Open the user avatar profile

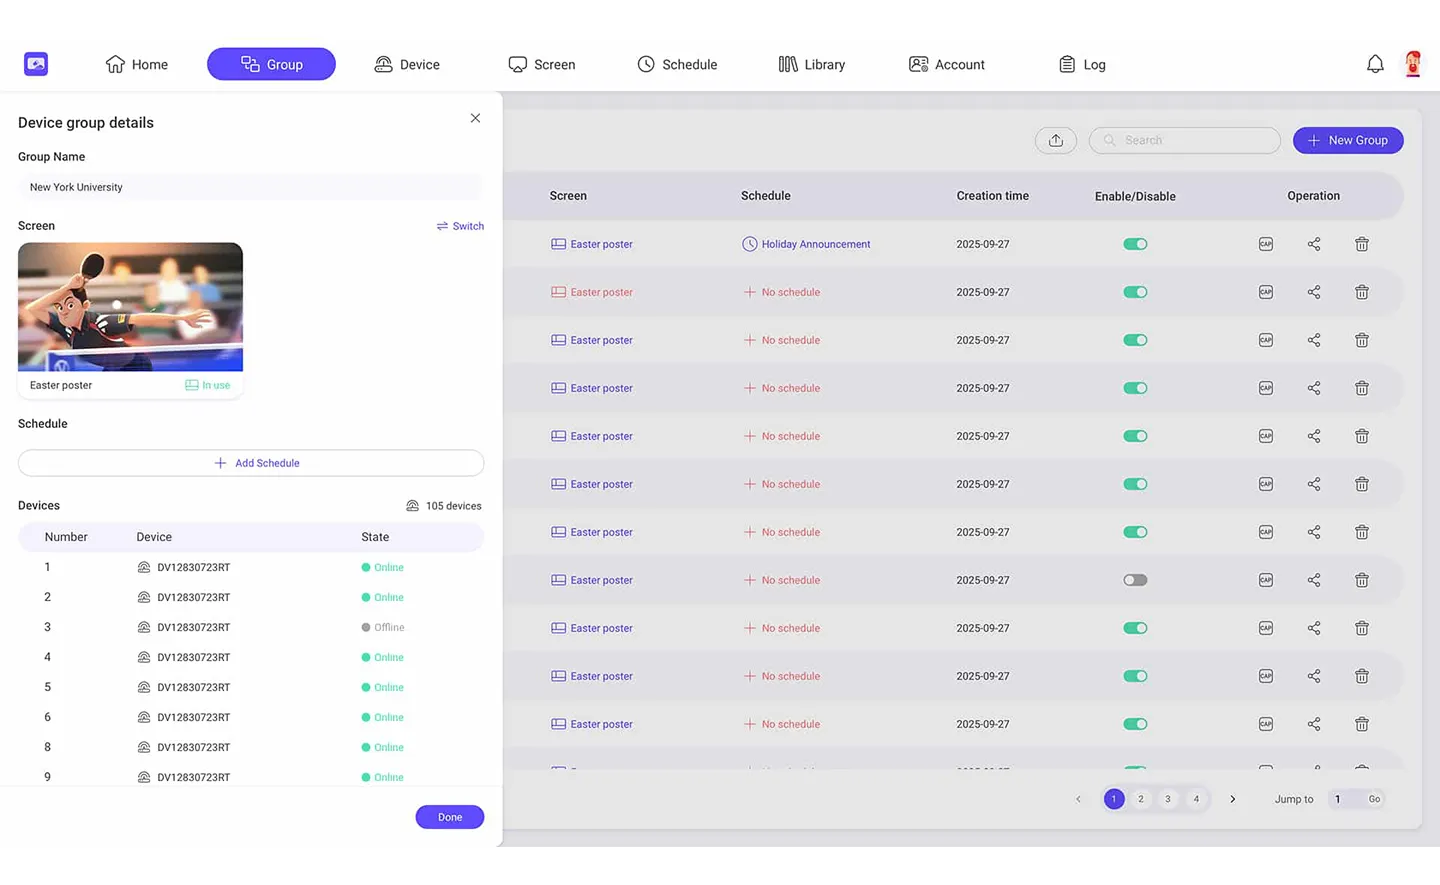point(1412,64)
